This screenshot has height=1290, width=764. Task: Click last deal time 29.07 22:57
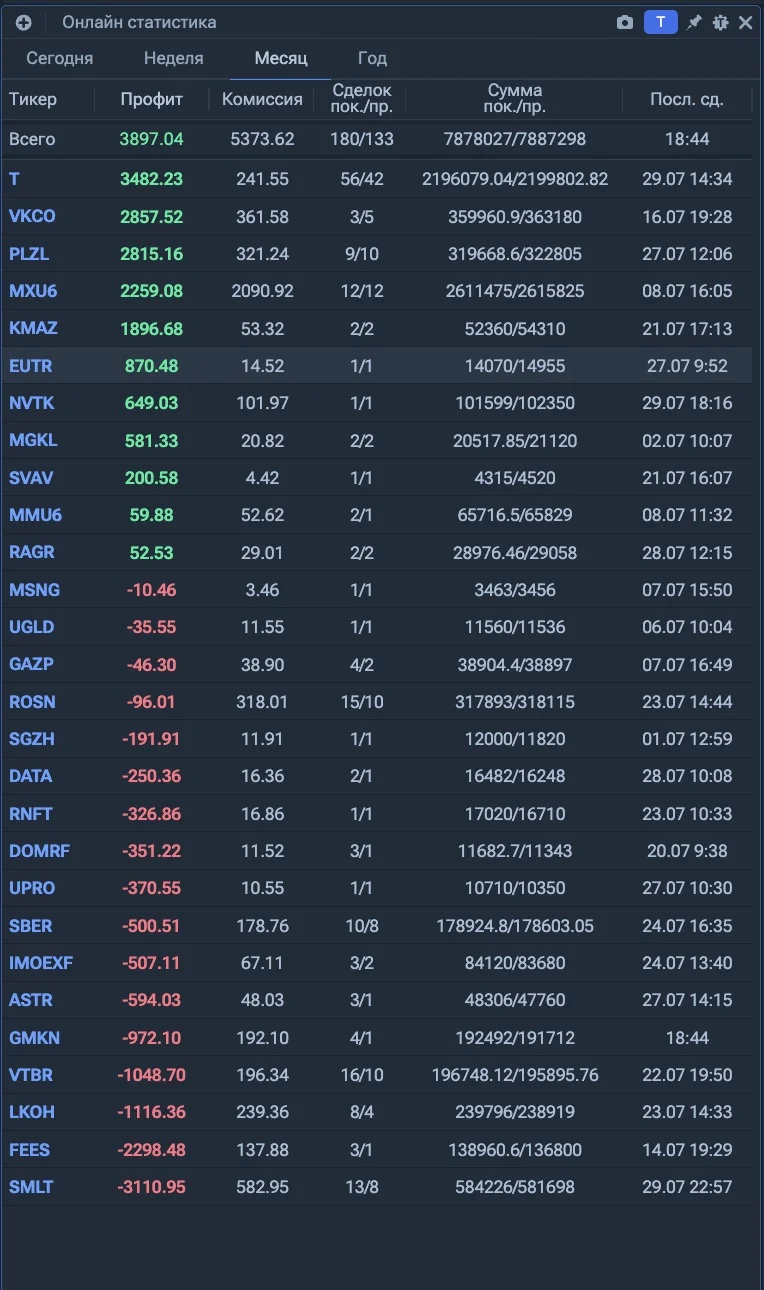tap(687, 1187)
